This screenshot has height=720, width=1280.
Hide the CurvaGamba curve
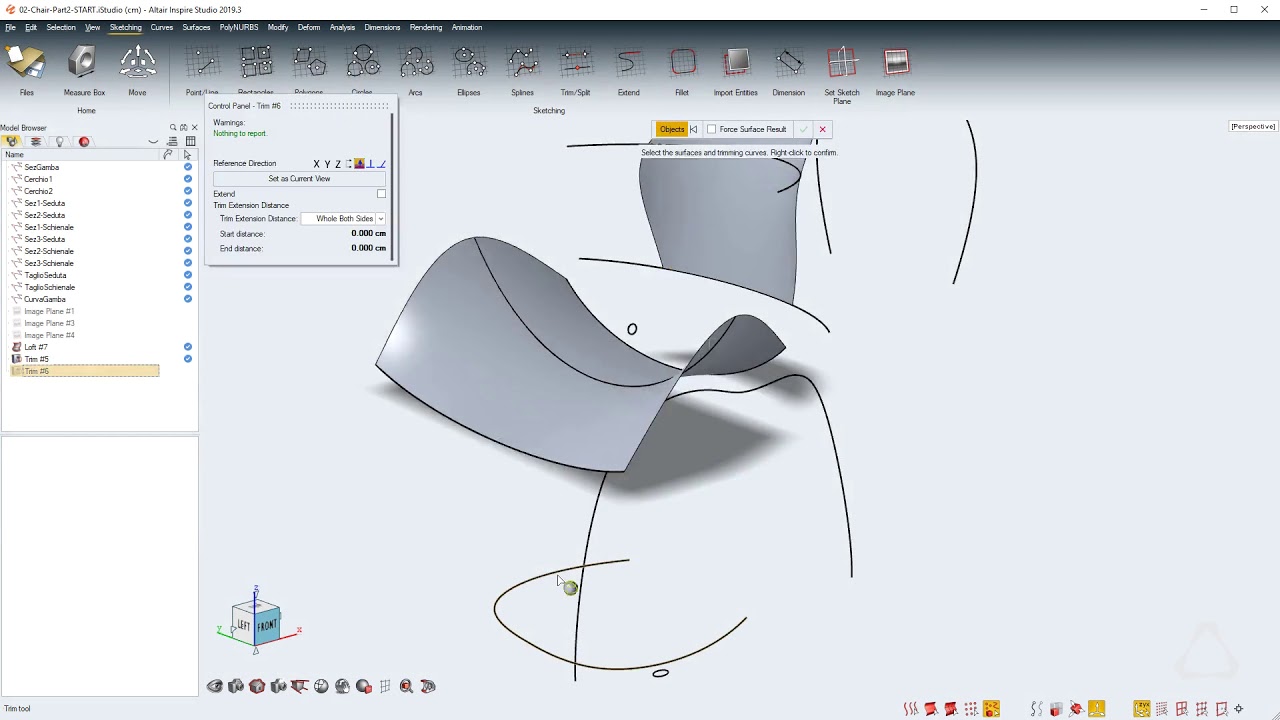coord(188,299)
